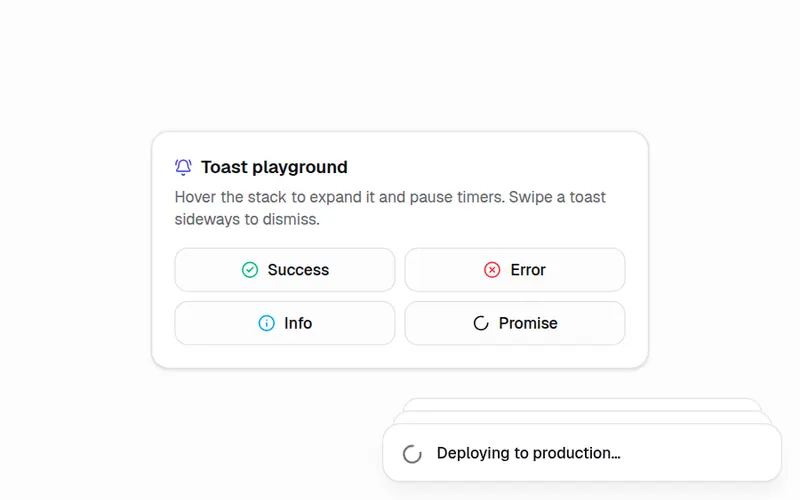Click the Toast playground heading
This screenshot has width=800, height=500.
[274, 167]
